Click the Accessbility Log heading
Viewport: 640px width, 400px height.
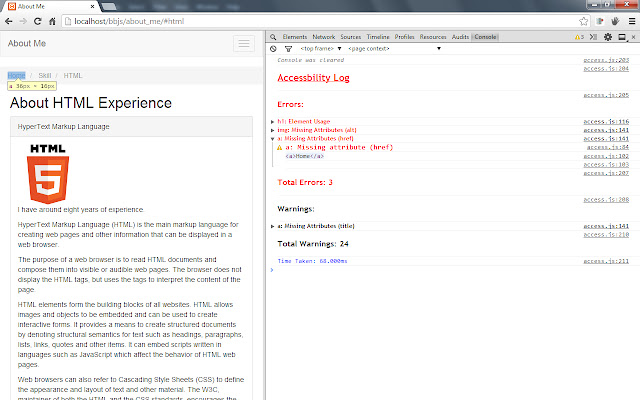click(x=313, y=78)
